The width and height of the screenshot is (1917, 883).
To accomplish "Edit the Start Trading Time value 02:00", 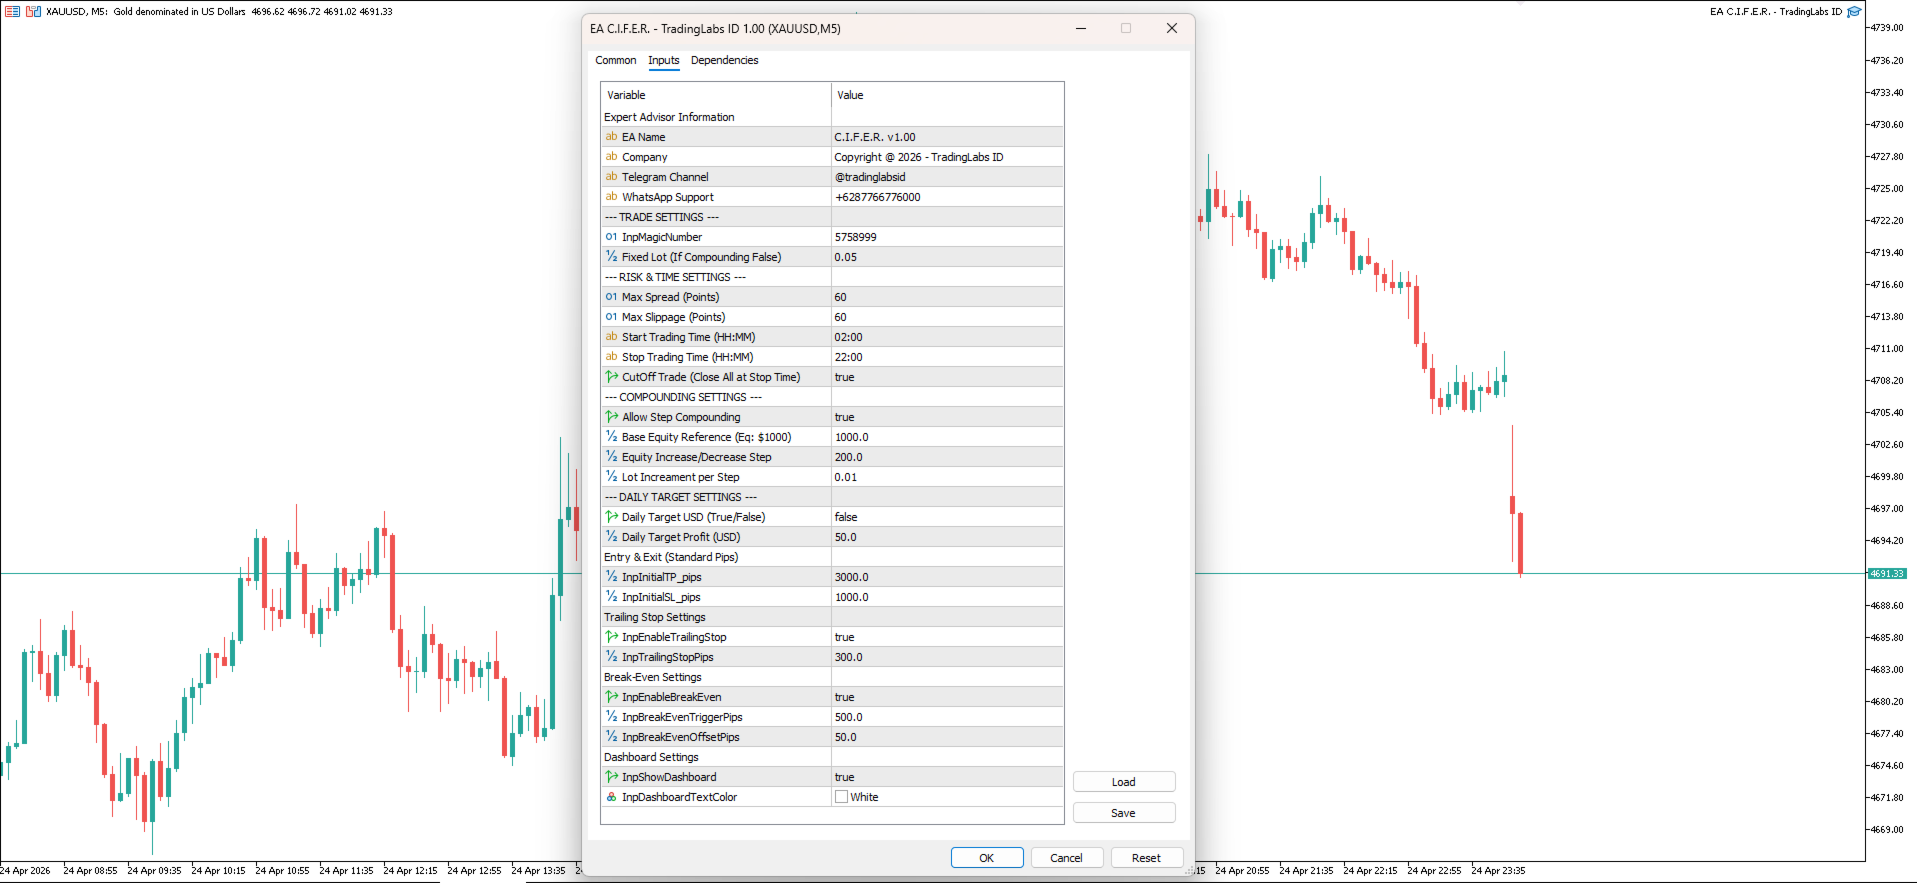I will (x=946, y=337).
